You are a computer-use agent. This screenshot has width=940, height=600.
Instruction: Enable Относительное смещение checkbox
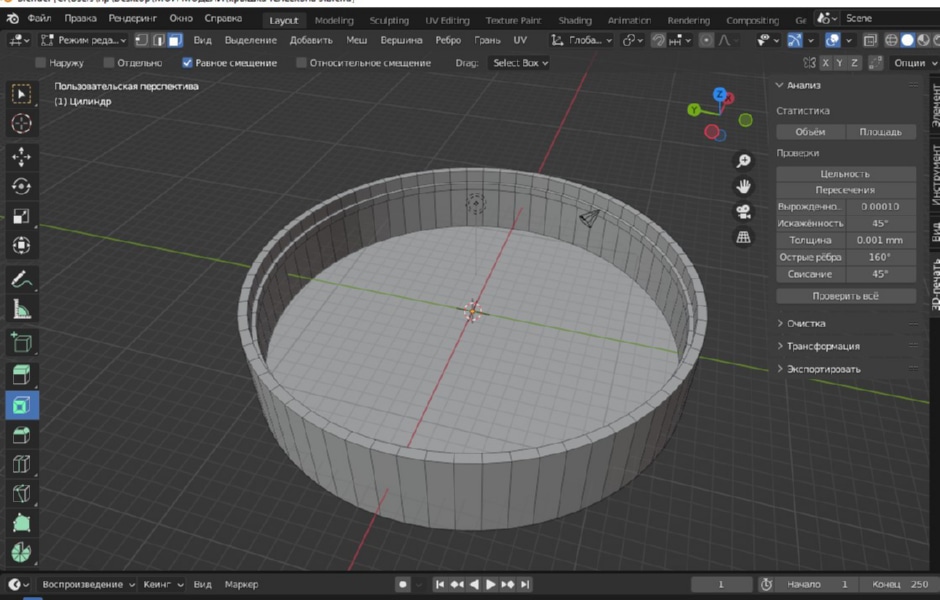302,62
